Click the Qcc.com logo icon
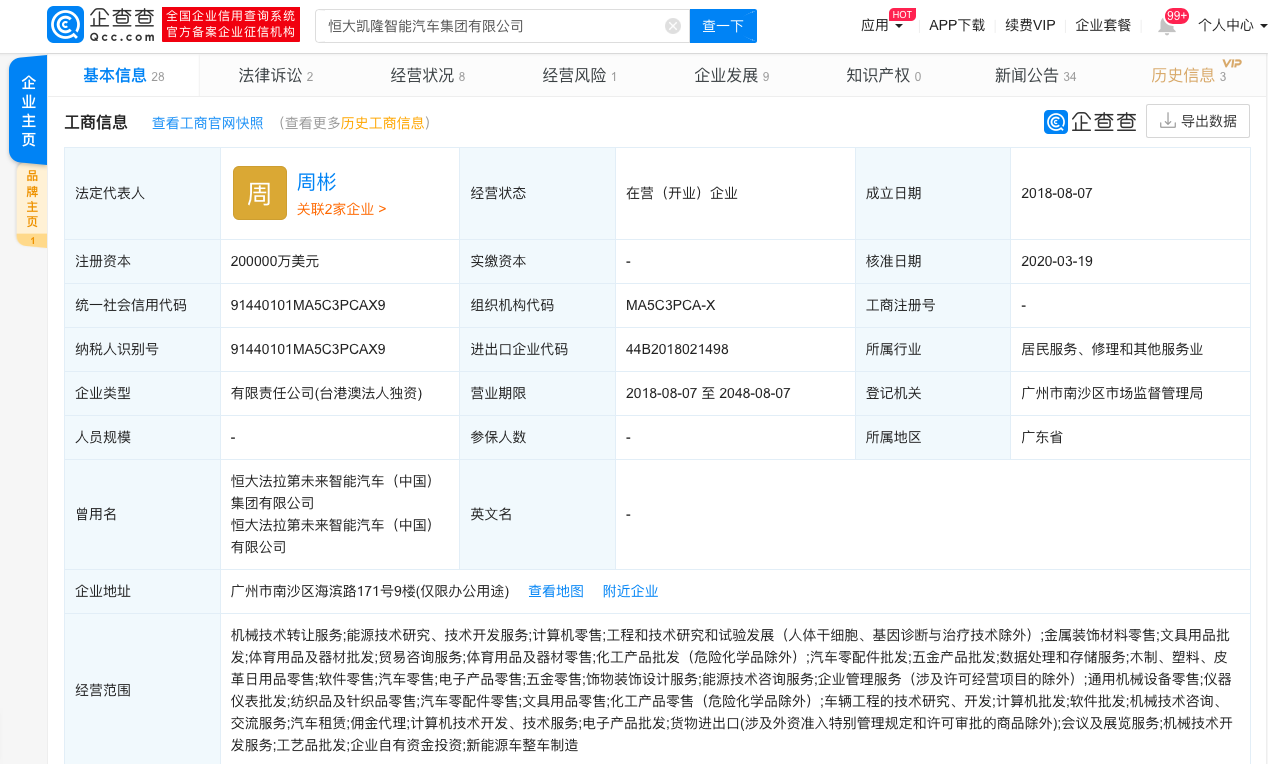The image size is (1268, 764). point(66,25)
